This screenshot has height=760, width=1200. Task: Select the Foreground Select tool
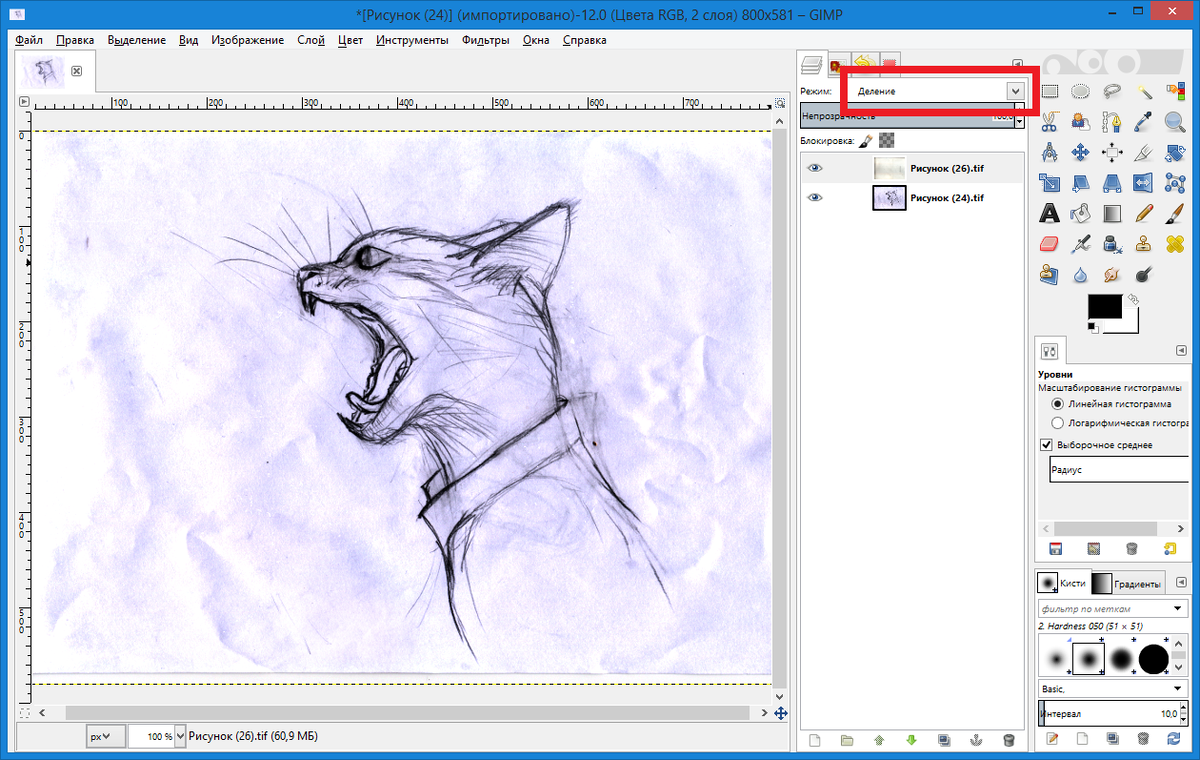point(1081,122)
